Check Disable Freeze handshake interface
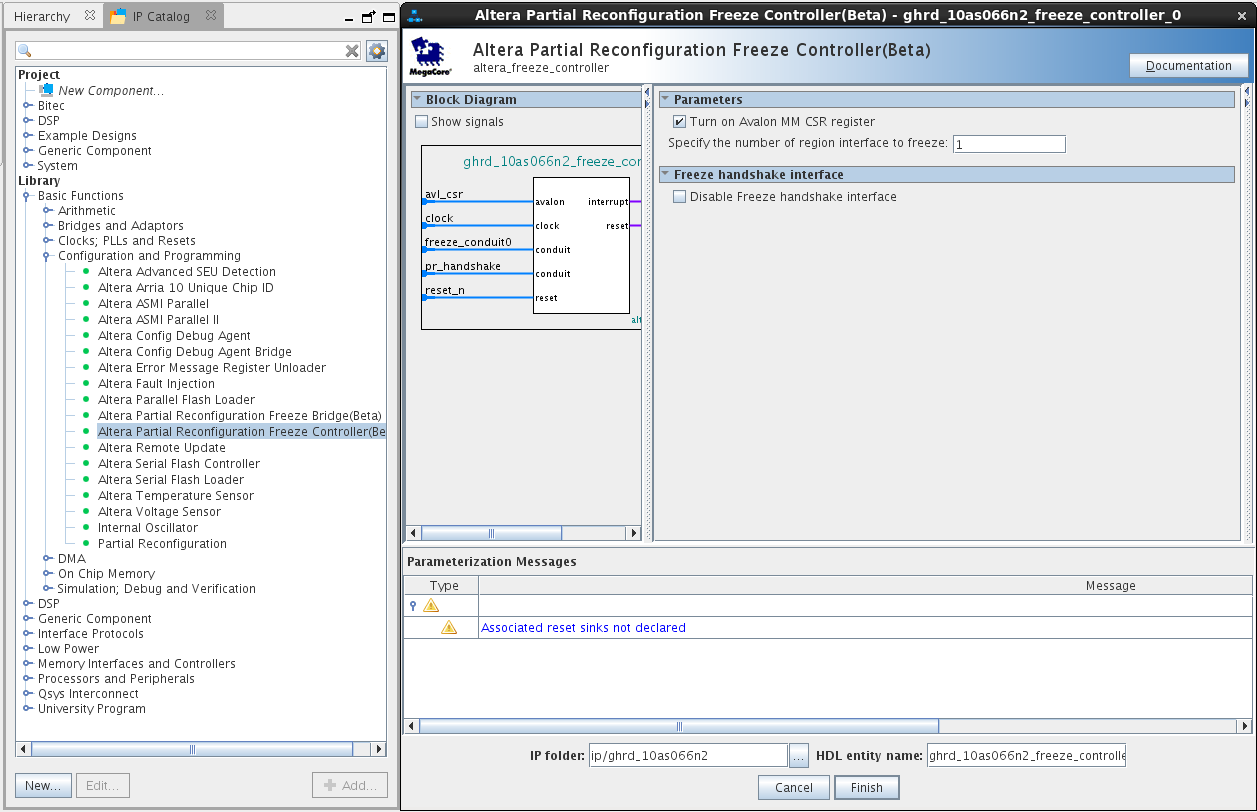 (679, 197)
